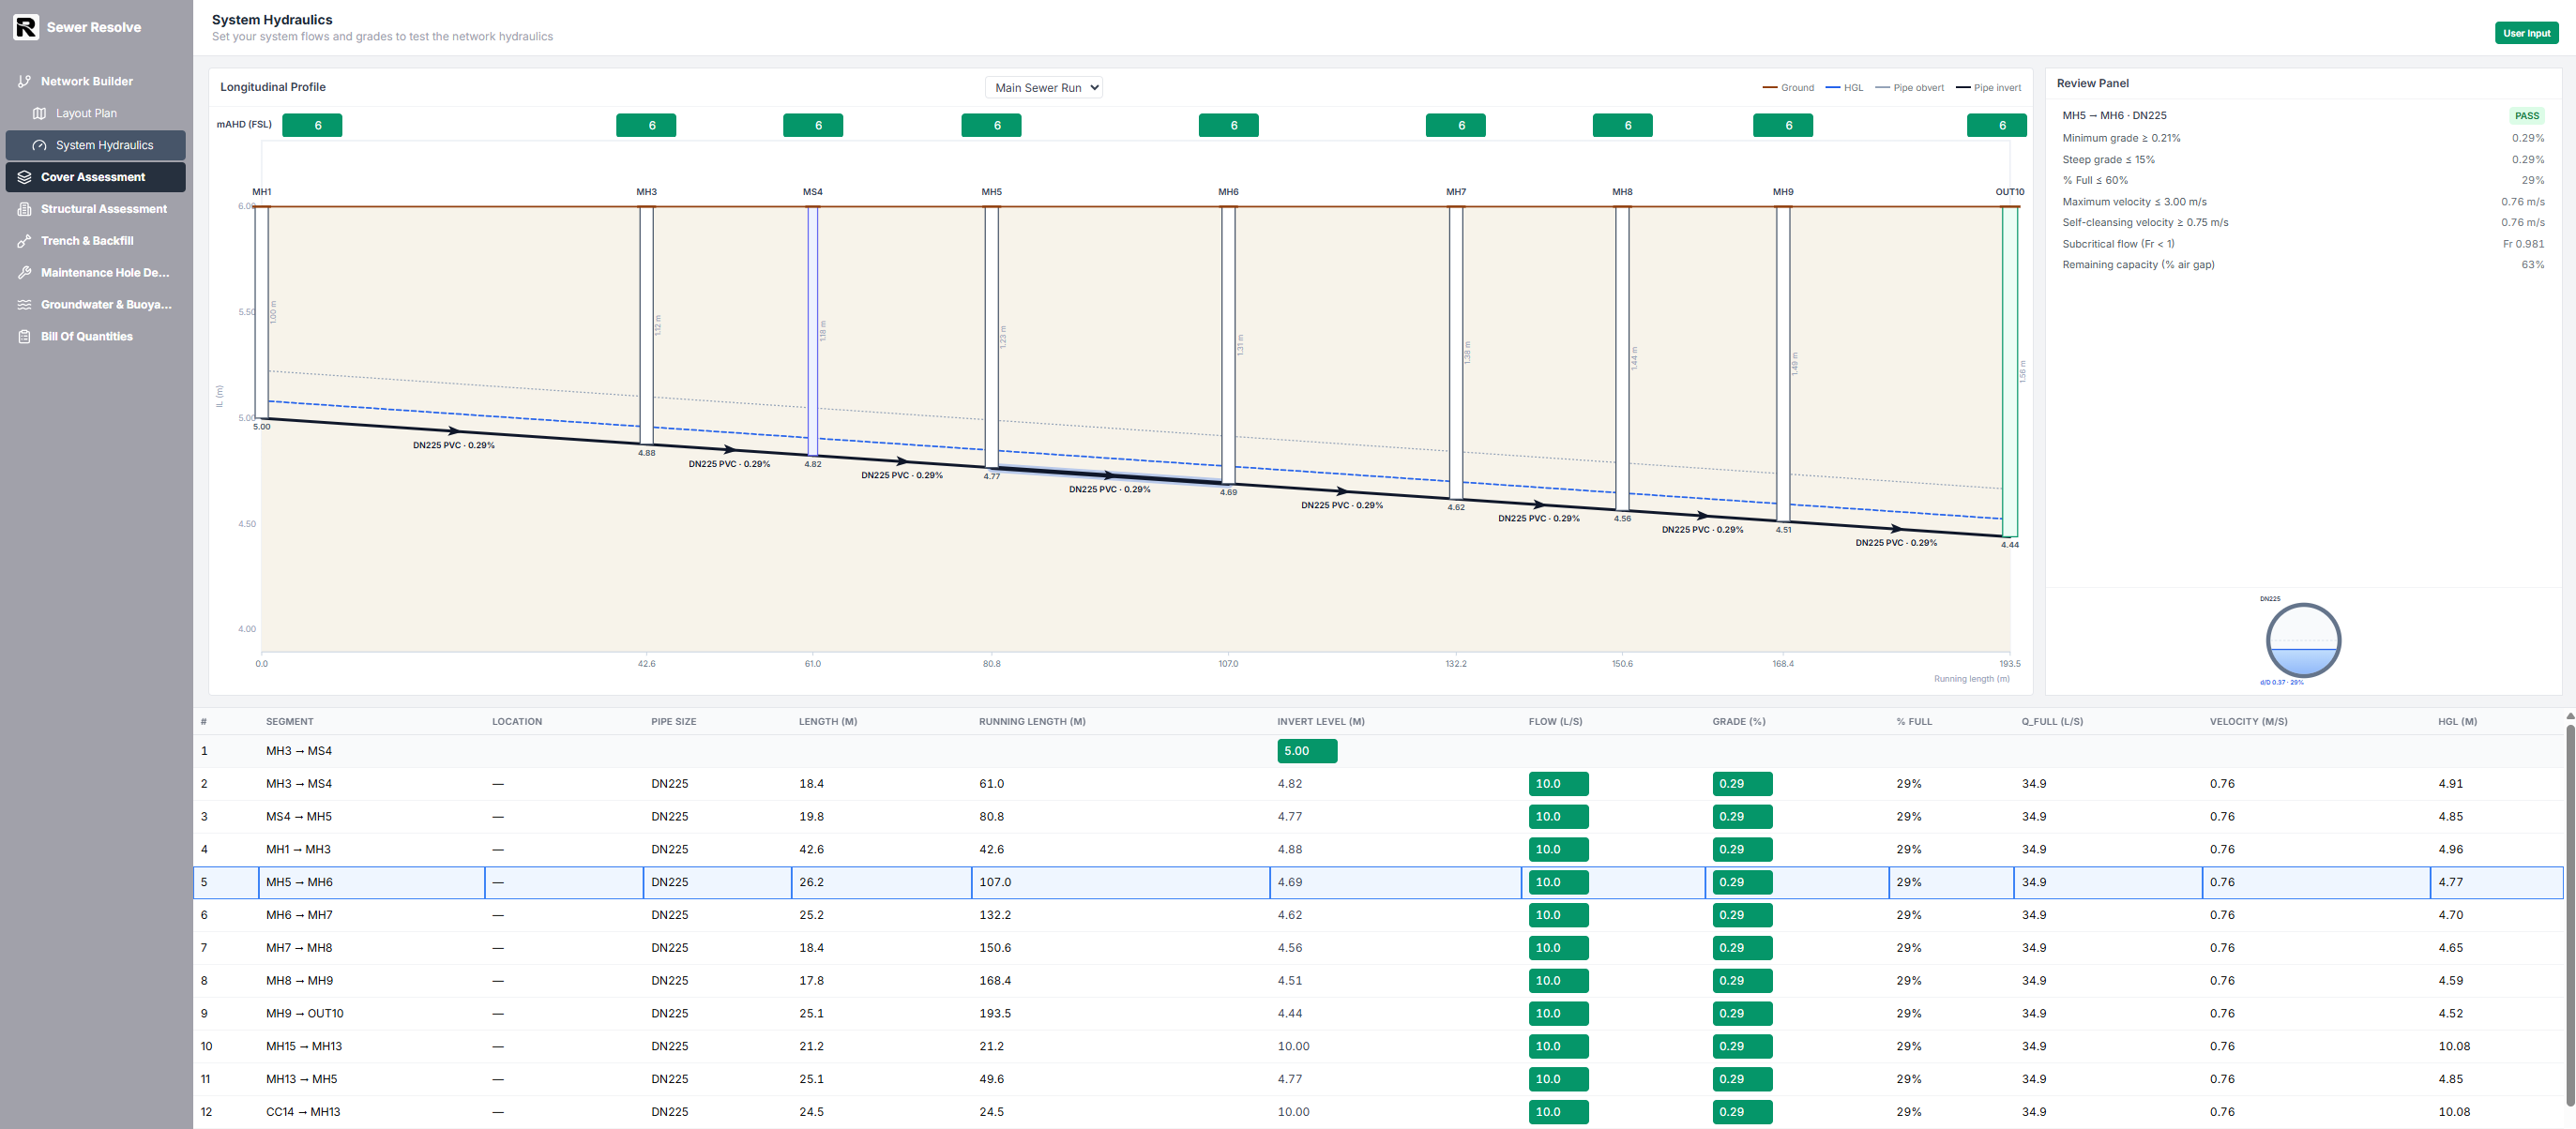Open the Layout Plan page

[95, 113]
